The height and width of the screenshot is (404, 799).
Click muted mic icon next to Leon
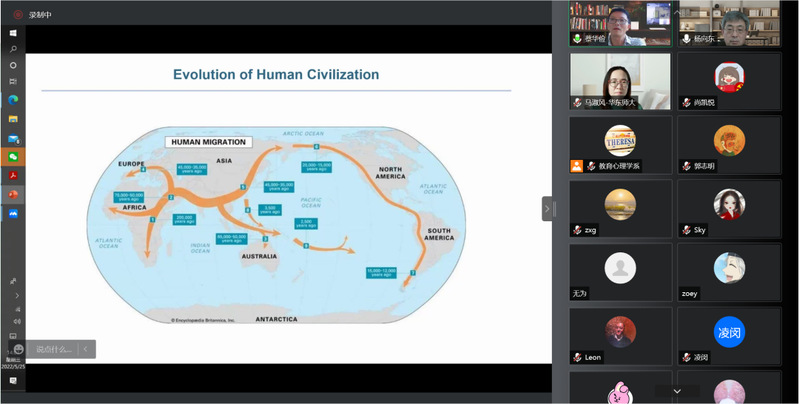click(577, 358)
